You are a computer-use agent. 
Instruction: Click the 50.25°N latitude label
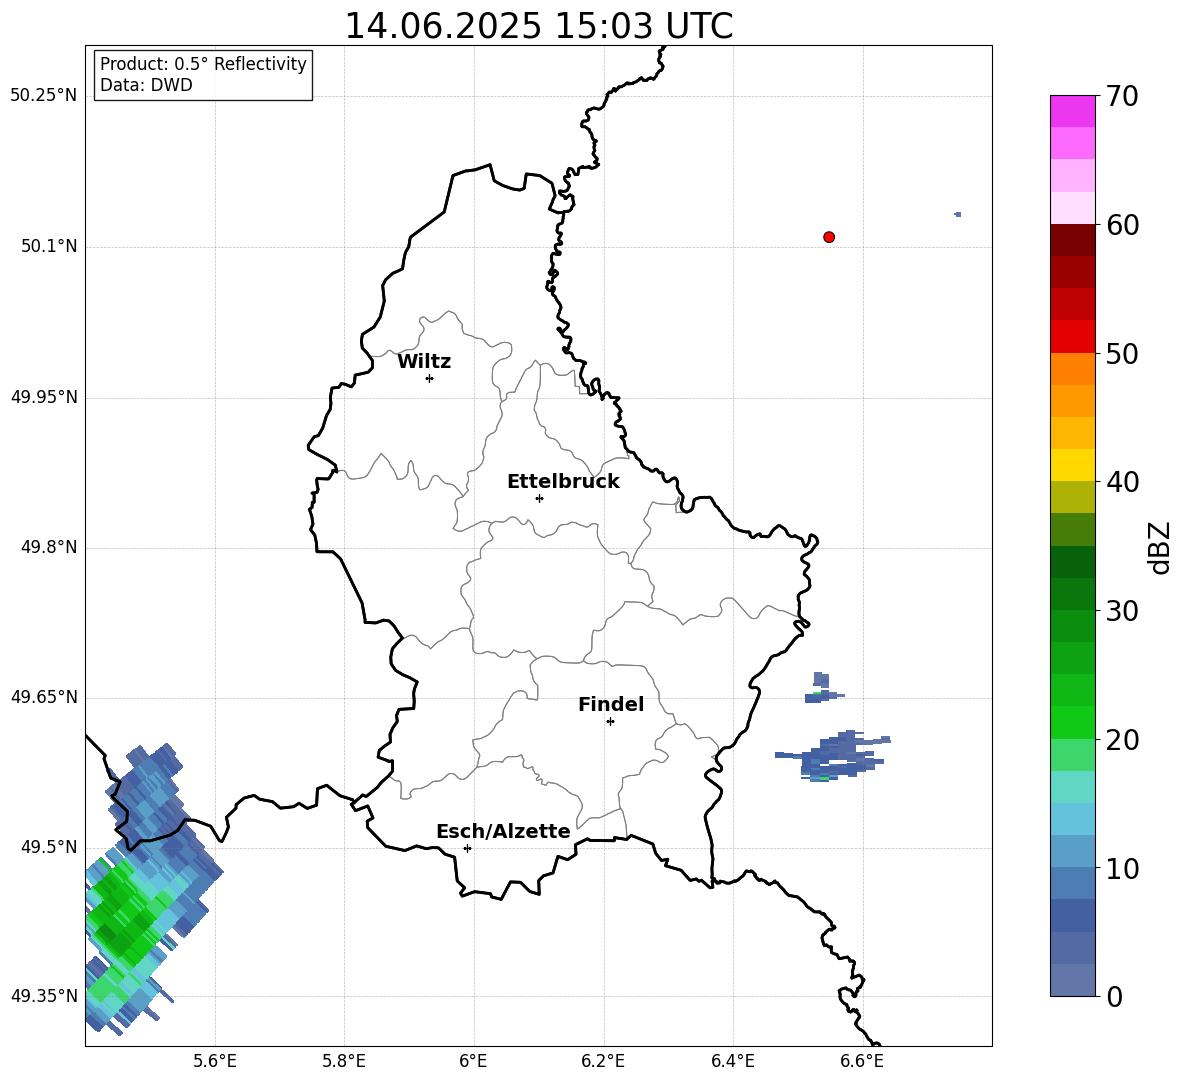point(44,96)
